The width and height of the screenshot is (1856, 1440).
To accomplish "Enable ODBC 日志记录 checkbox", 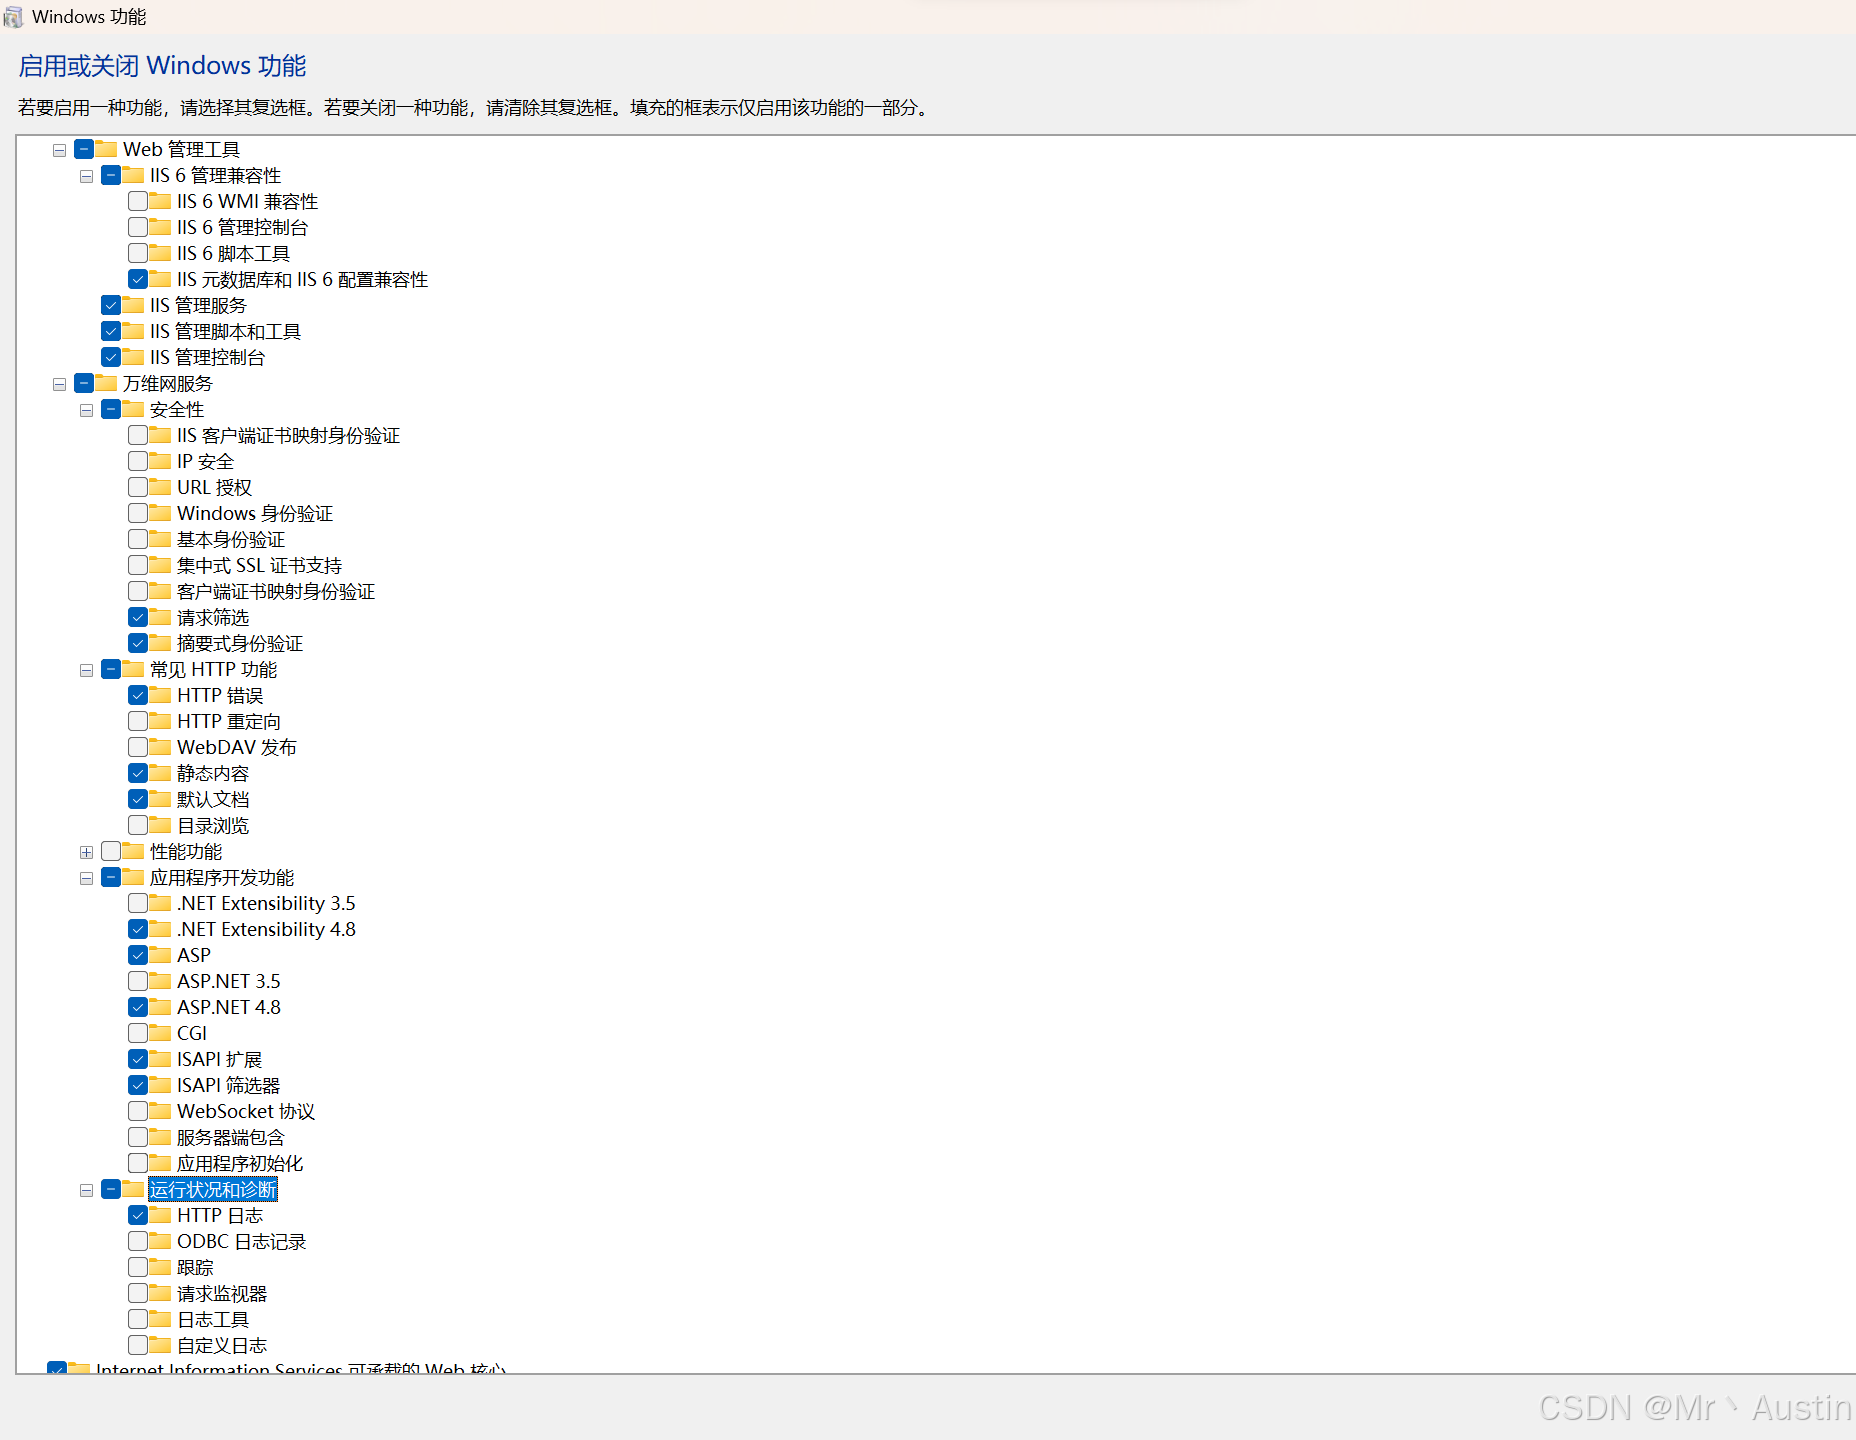I will click(x=138, y=1241).
